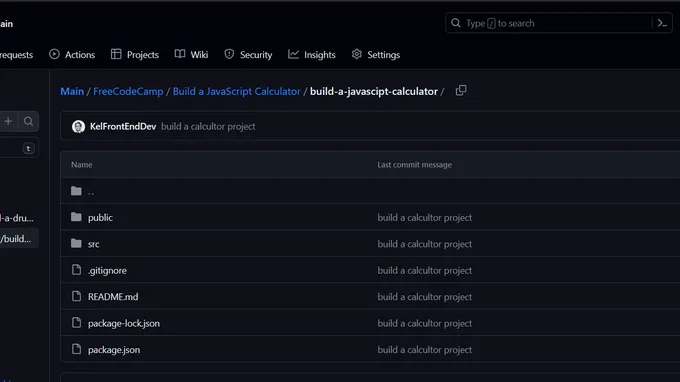Open latest commit 'build a calcultor project'
Image resolution: width=680 pixels, height=382 pixels.
point(208,127)
